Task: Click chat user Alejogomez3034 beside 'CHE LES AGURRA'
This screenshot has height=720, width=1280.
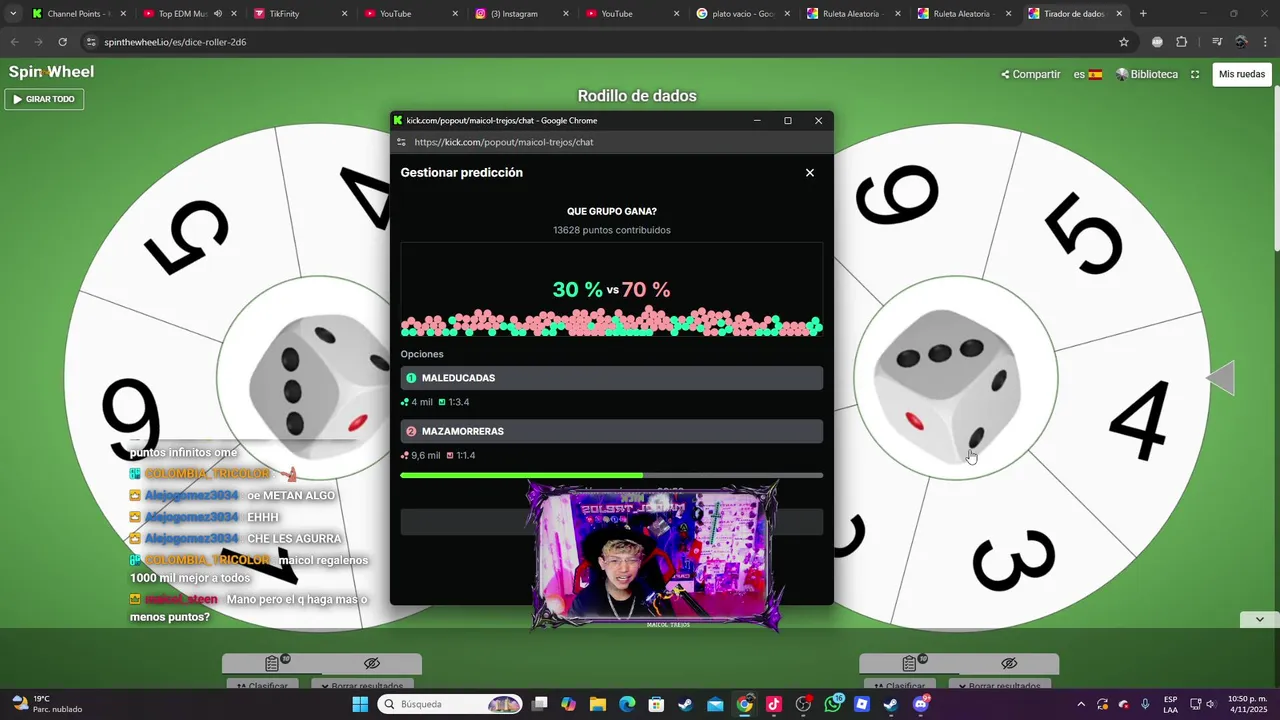Action: (191, 538)
